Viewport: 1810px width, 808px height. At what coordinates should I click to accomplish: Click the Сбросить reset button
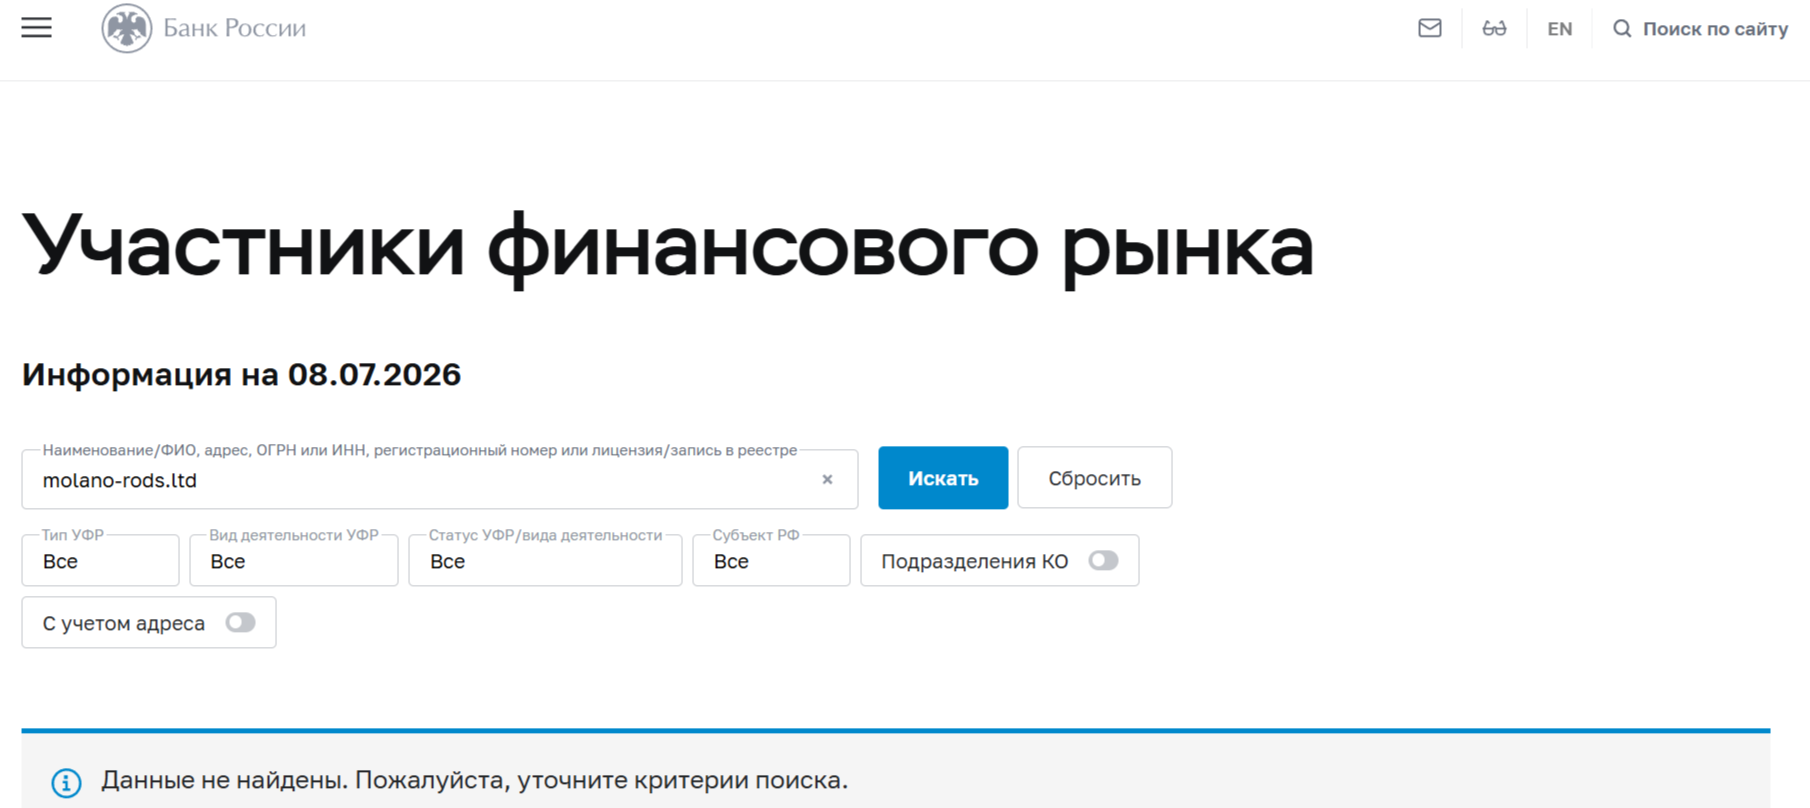1094,478
